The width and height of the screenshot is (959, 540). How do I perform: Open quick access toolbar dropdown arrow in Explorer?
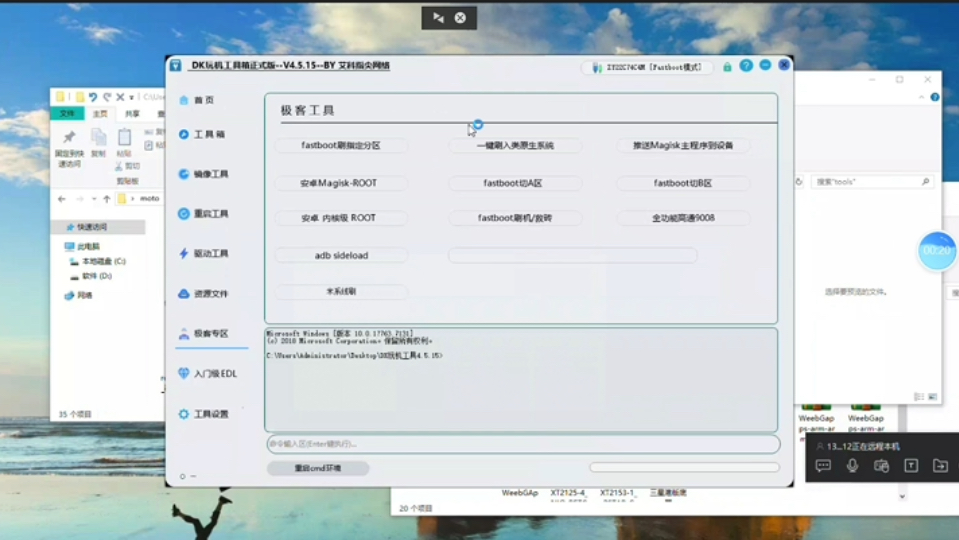coord(131,97)
